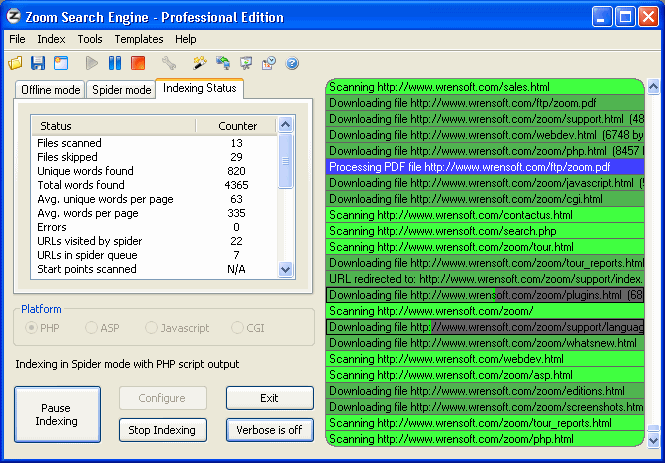
Task: Click the save floppy disk icon
Action: point(38,63)
